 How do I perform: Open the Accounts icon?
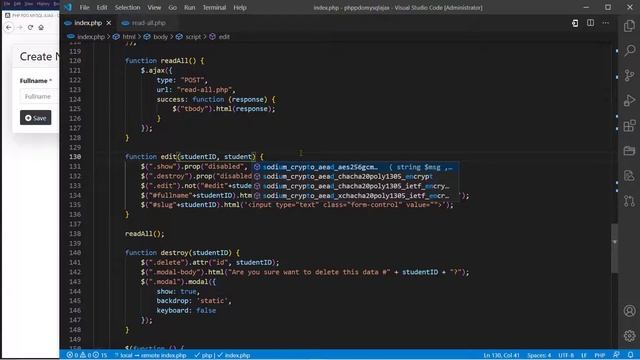(x=629, y=311)
